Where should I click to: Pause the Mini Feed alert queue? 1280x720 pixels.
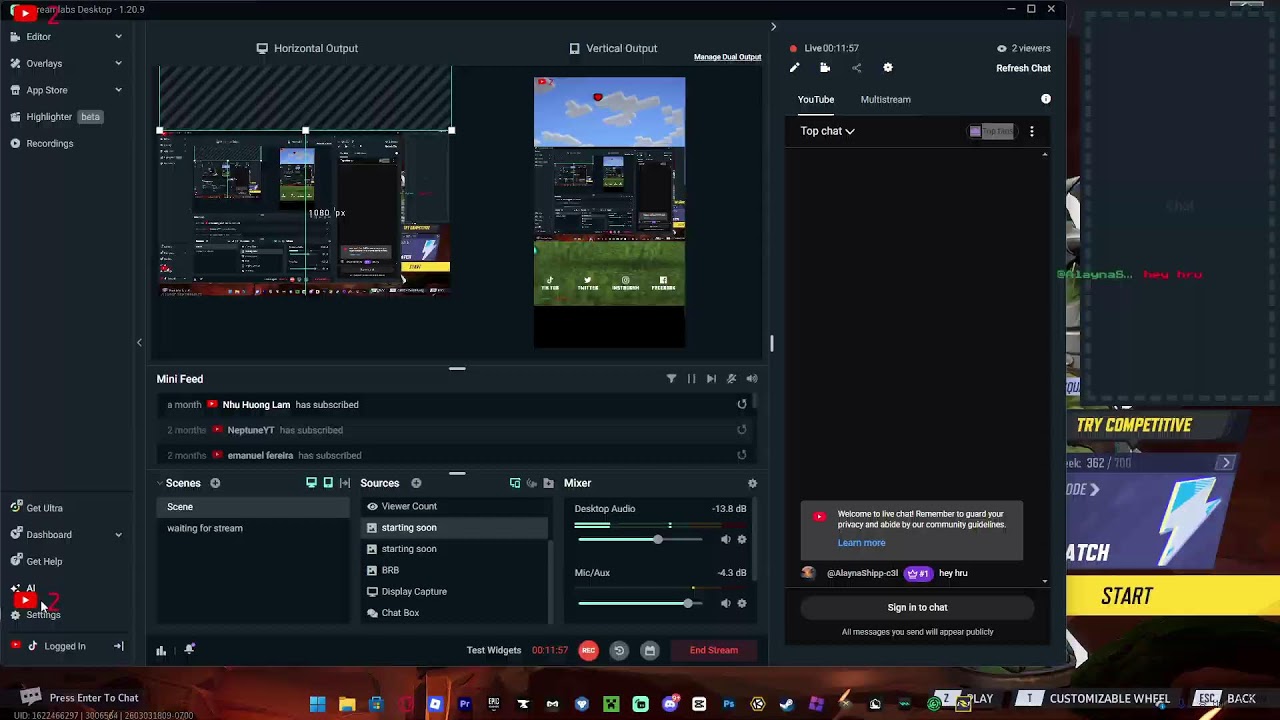tap(691, 379)
